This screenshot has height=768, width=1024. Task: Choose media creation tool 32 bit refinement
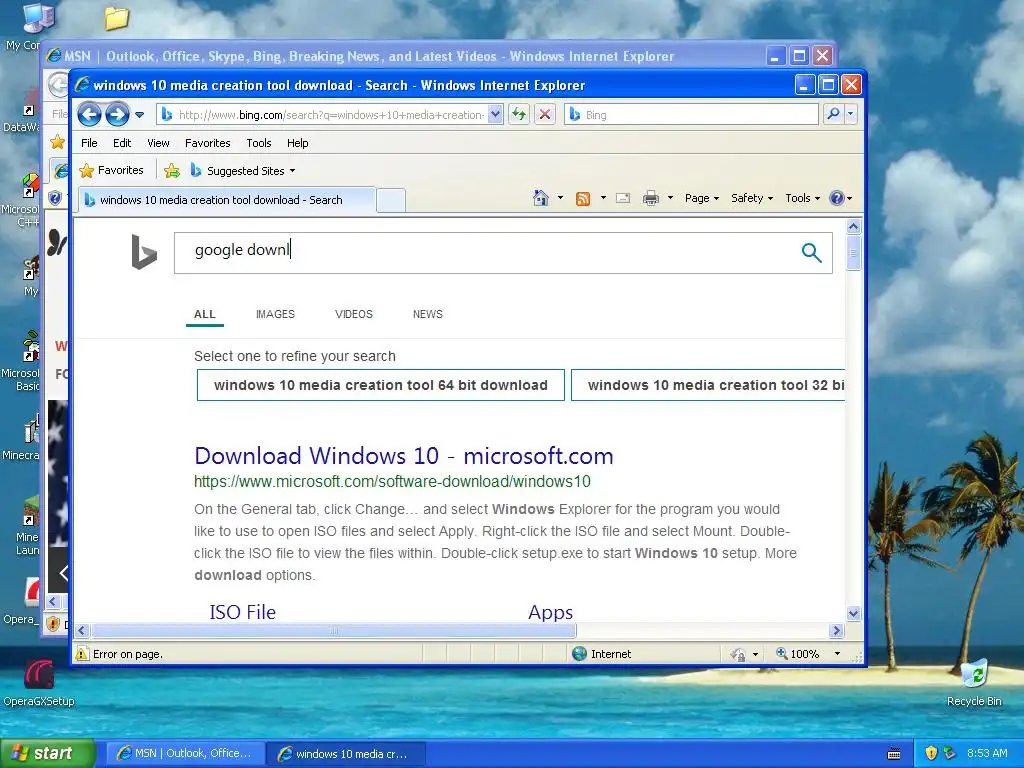[708, 385]
